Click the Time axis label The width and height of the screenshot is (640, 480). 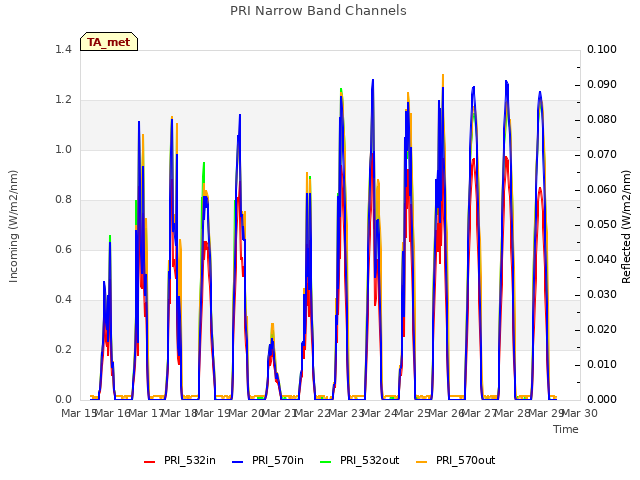pyautogui.click(x=566, y=429)
